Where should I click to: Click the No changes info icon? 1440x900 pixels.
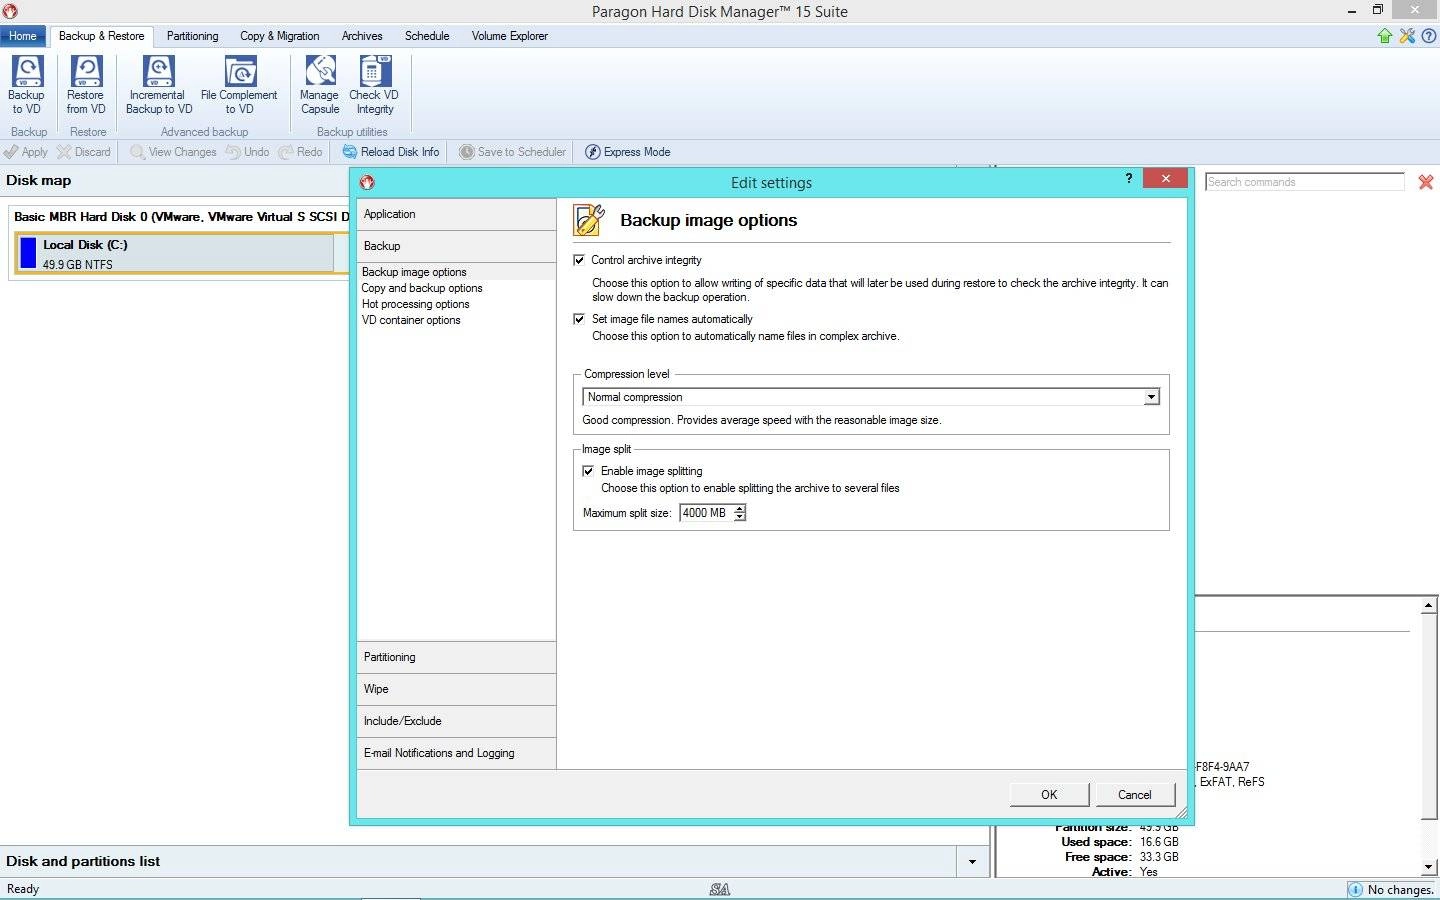tap(1355, 890)
